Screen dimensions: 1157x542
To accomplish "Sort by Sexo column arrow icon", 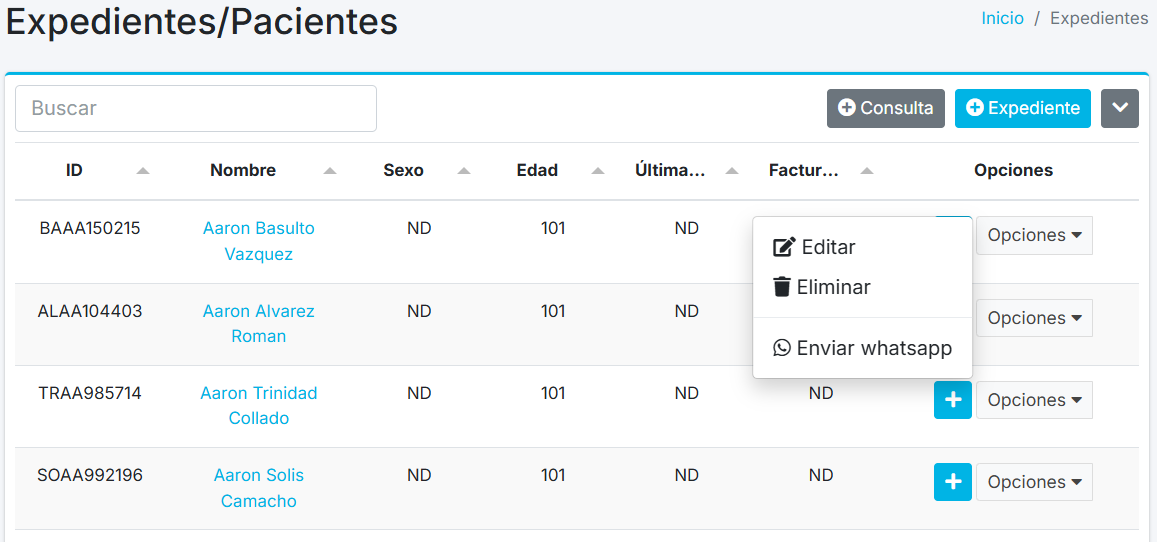I will coord(464,171).
